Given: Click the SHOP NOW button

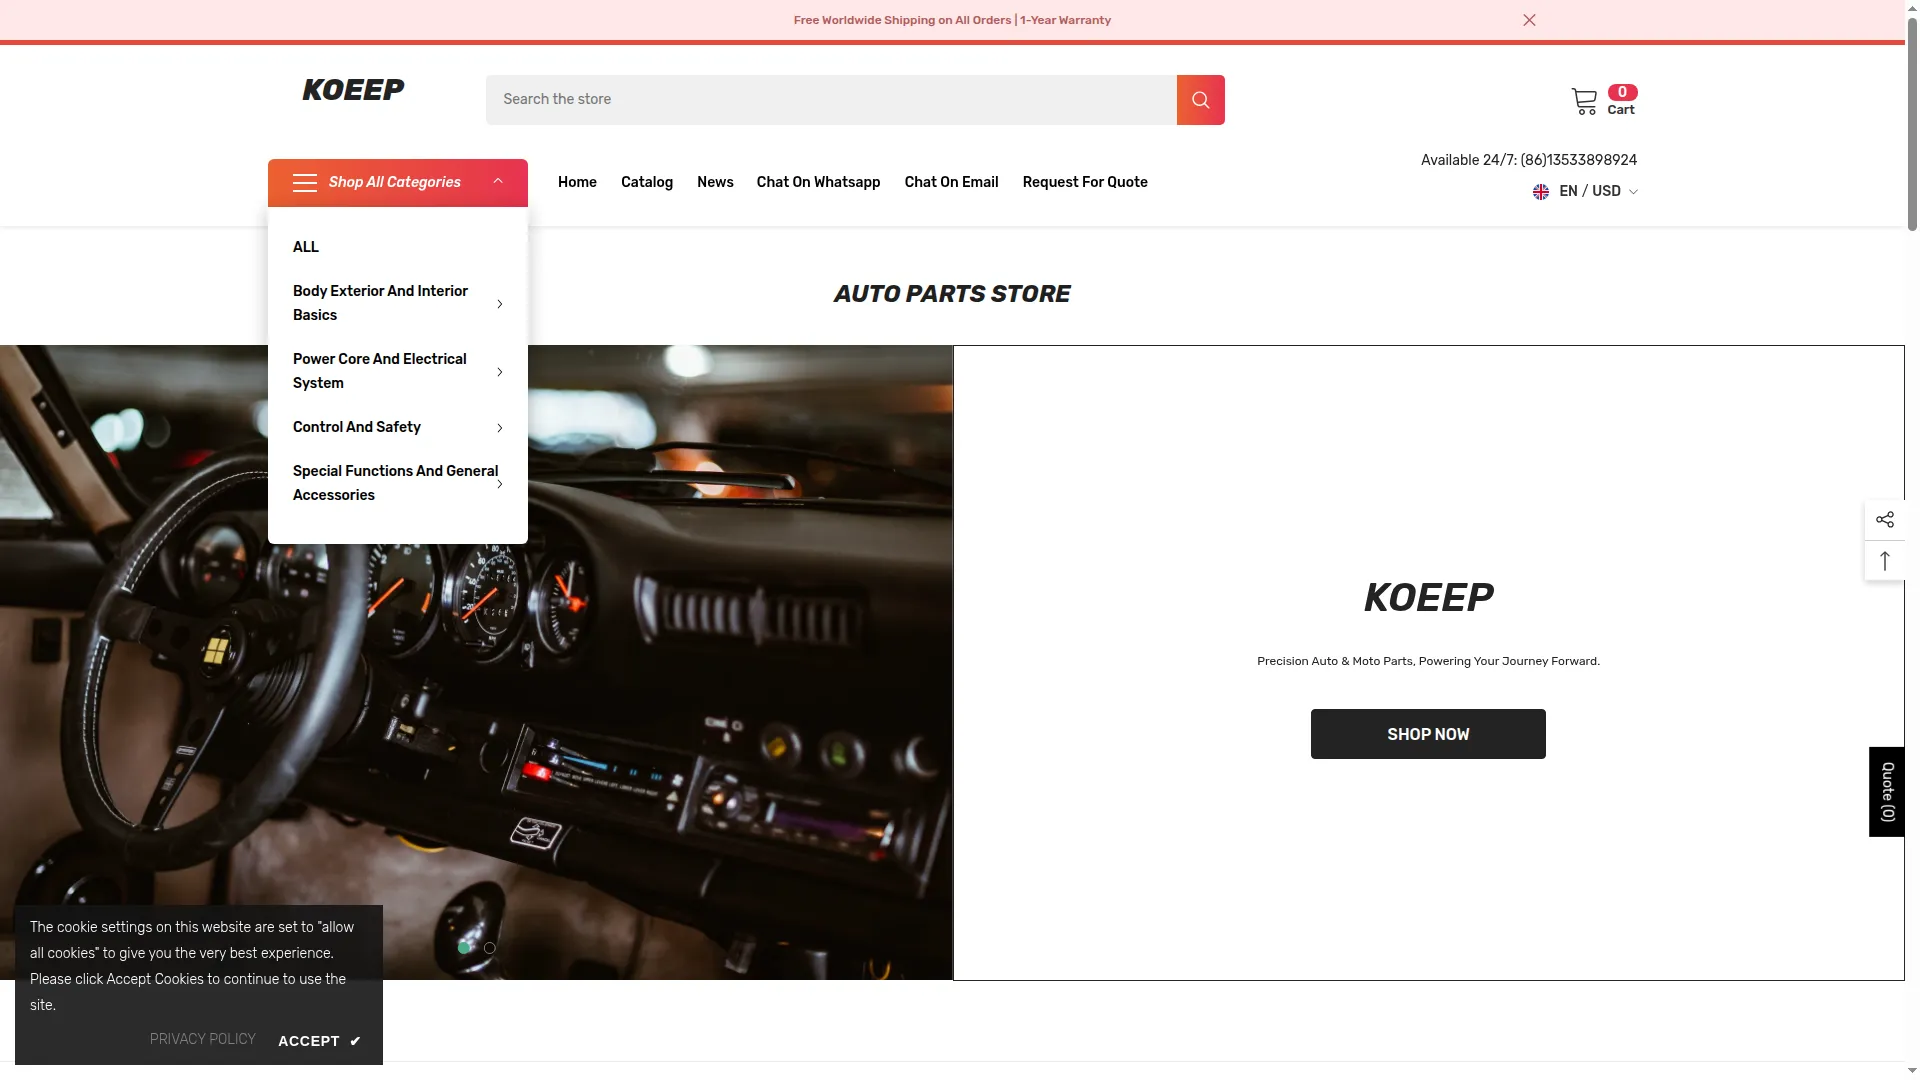Looking at the screenshot, I should click(x=1428, y=734).
